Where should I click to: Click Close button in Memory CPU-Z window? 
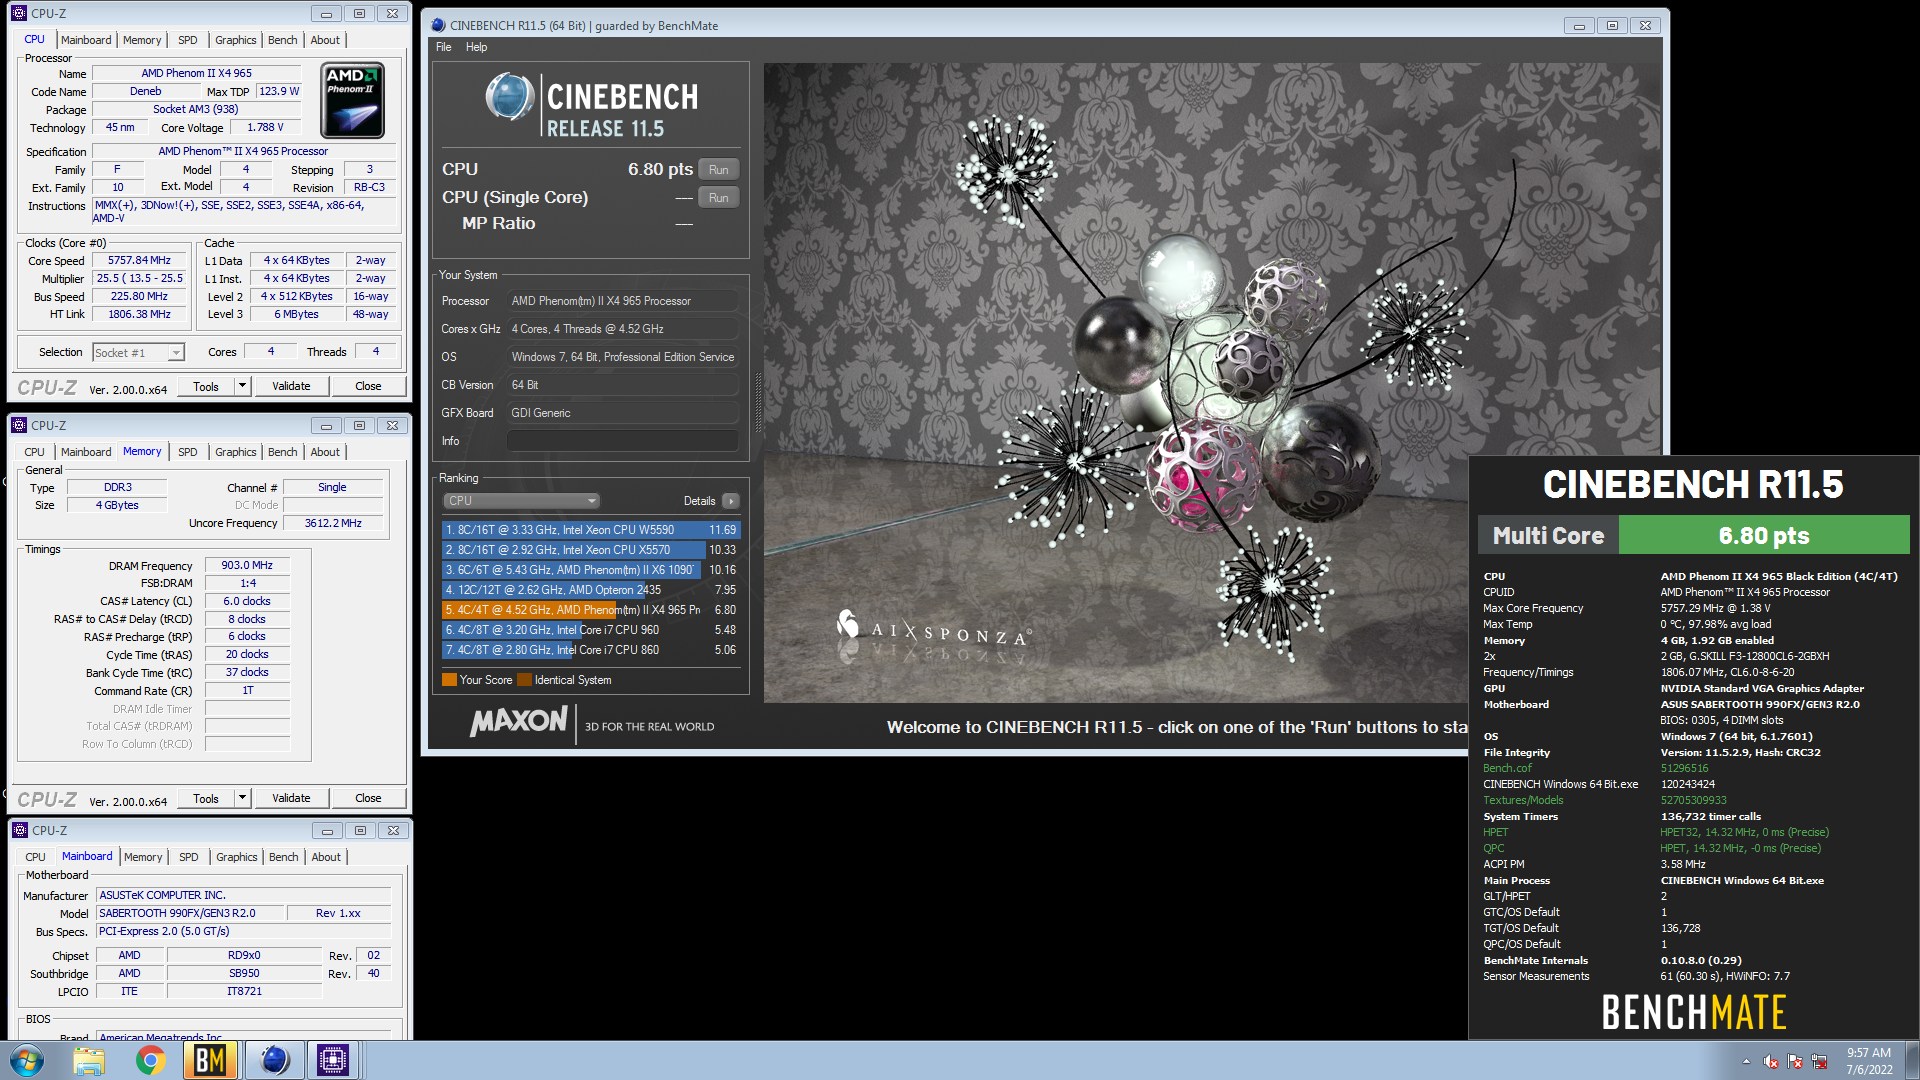(x=368, y=798)
